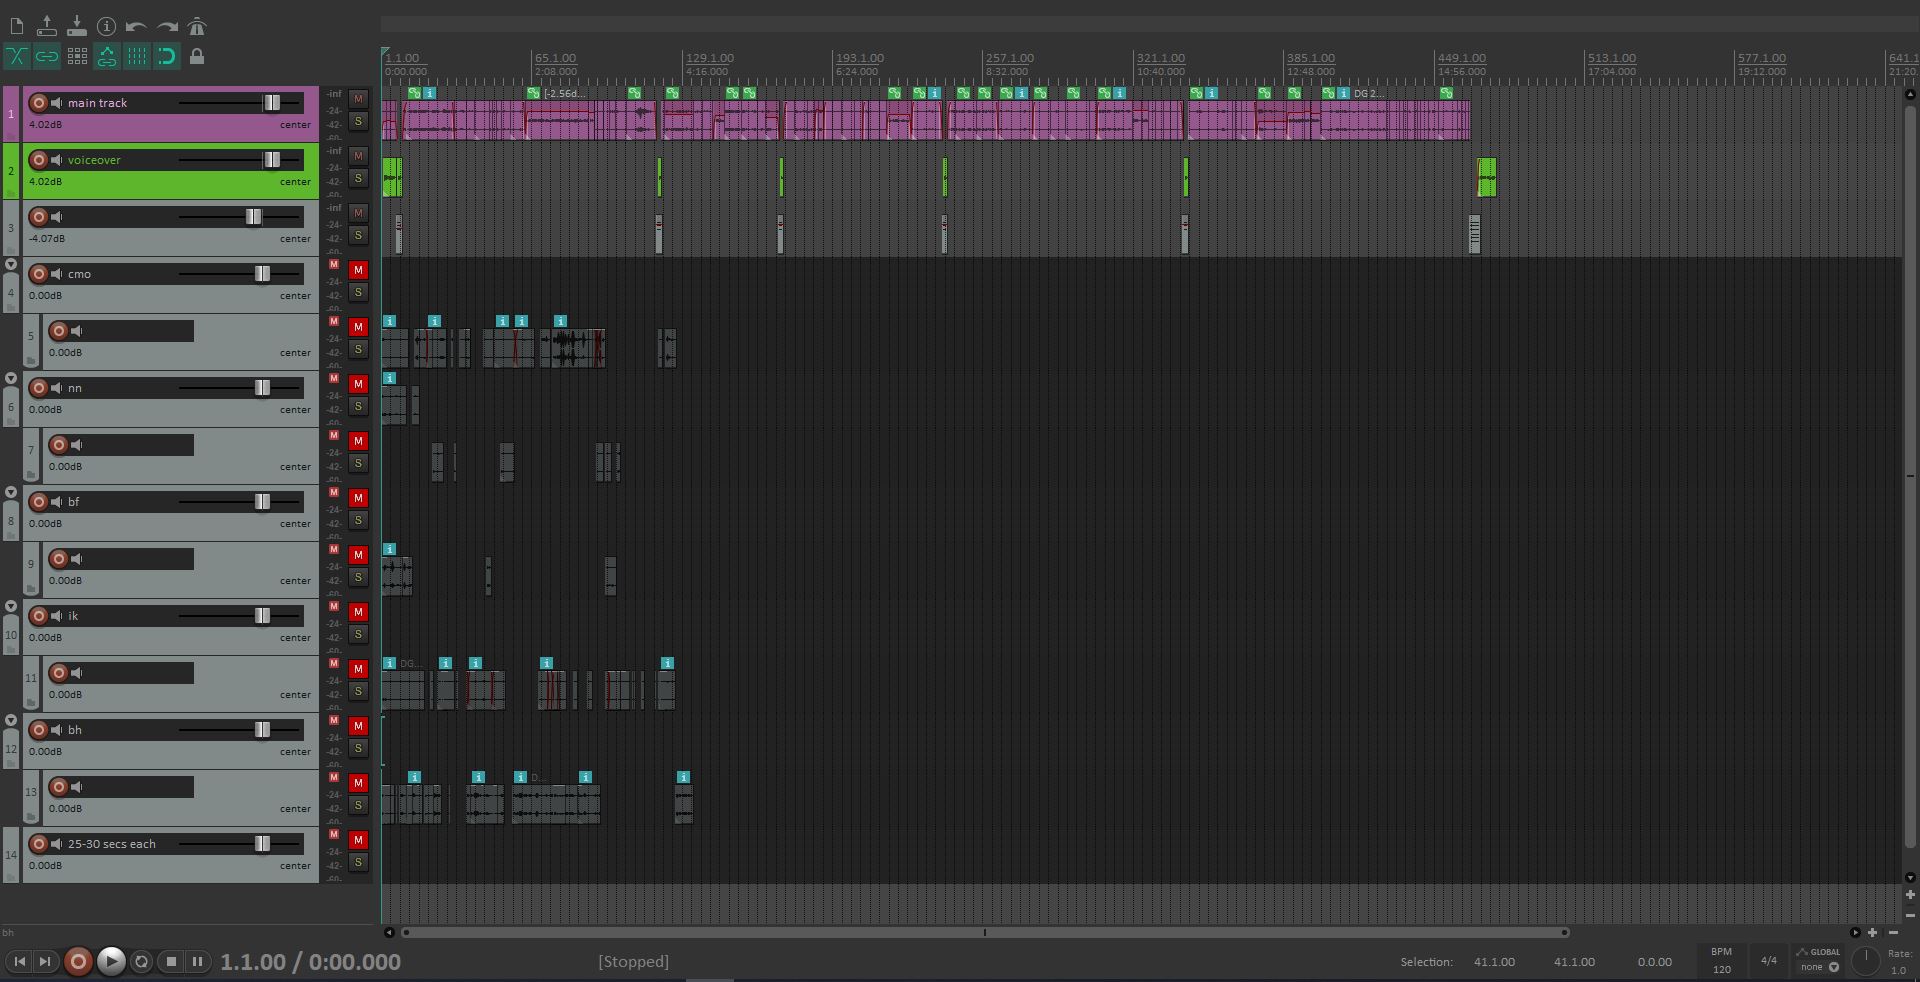Image resolution: width=1920 pixels, height=982 pixels.
Task: Toggle item grouping link icon
Action: (47, 56)
